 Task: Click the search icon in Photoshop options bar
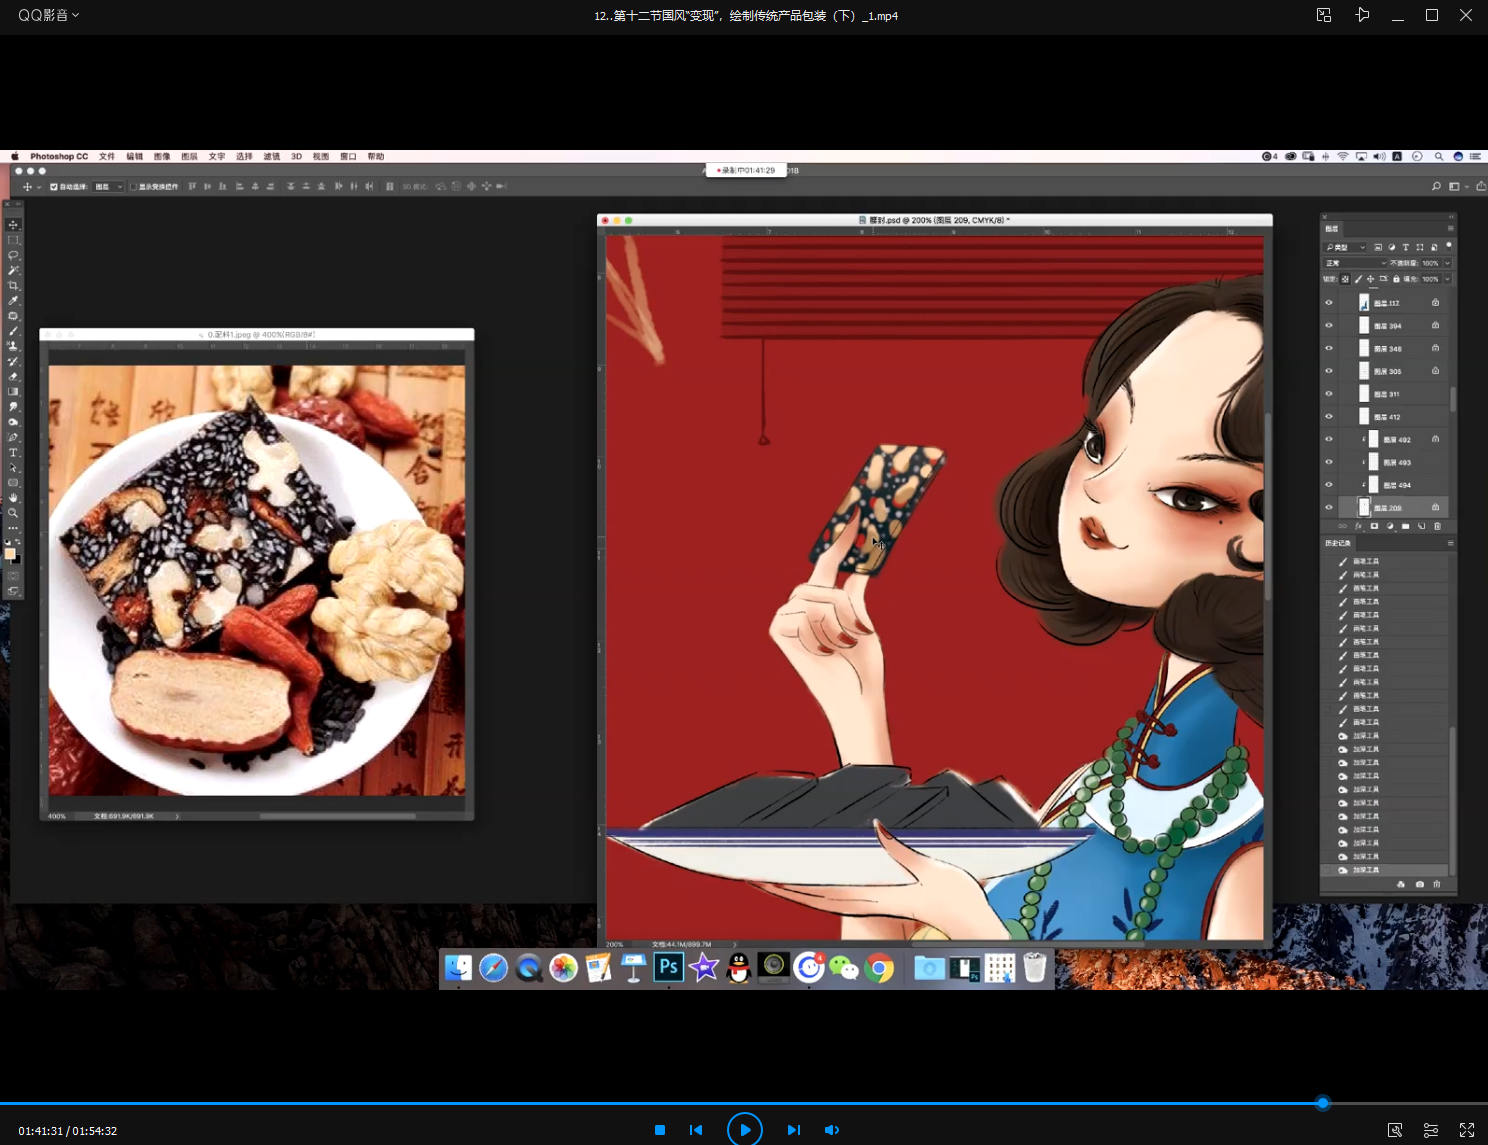click(x=1436, y=186)
